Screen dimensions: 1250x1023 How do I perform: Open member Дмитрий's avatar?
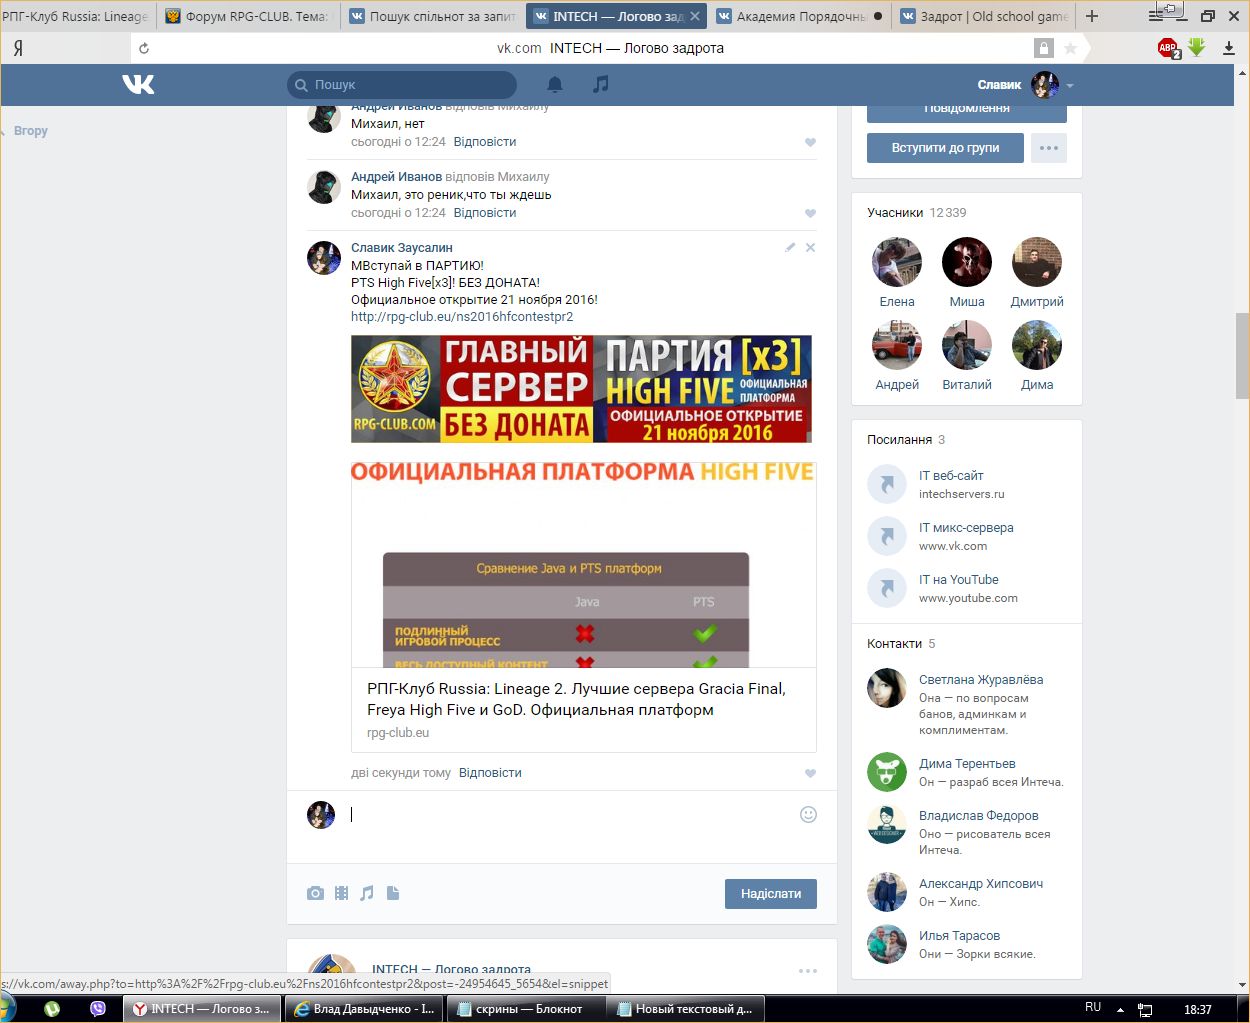tap(1037, 262)
